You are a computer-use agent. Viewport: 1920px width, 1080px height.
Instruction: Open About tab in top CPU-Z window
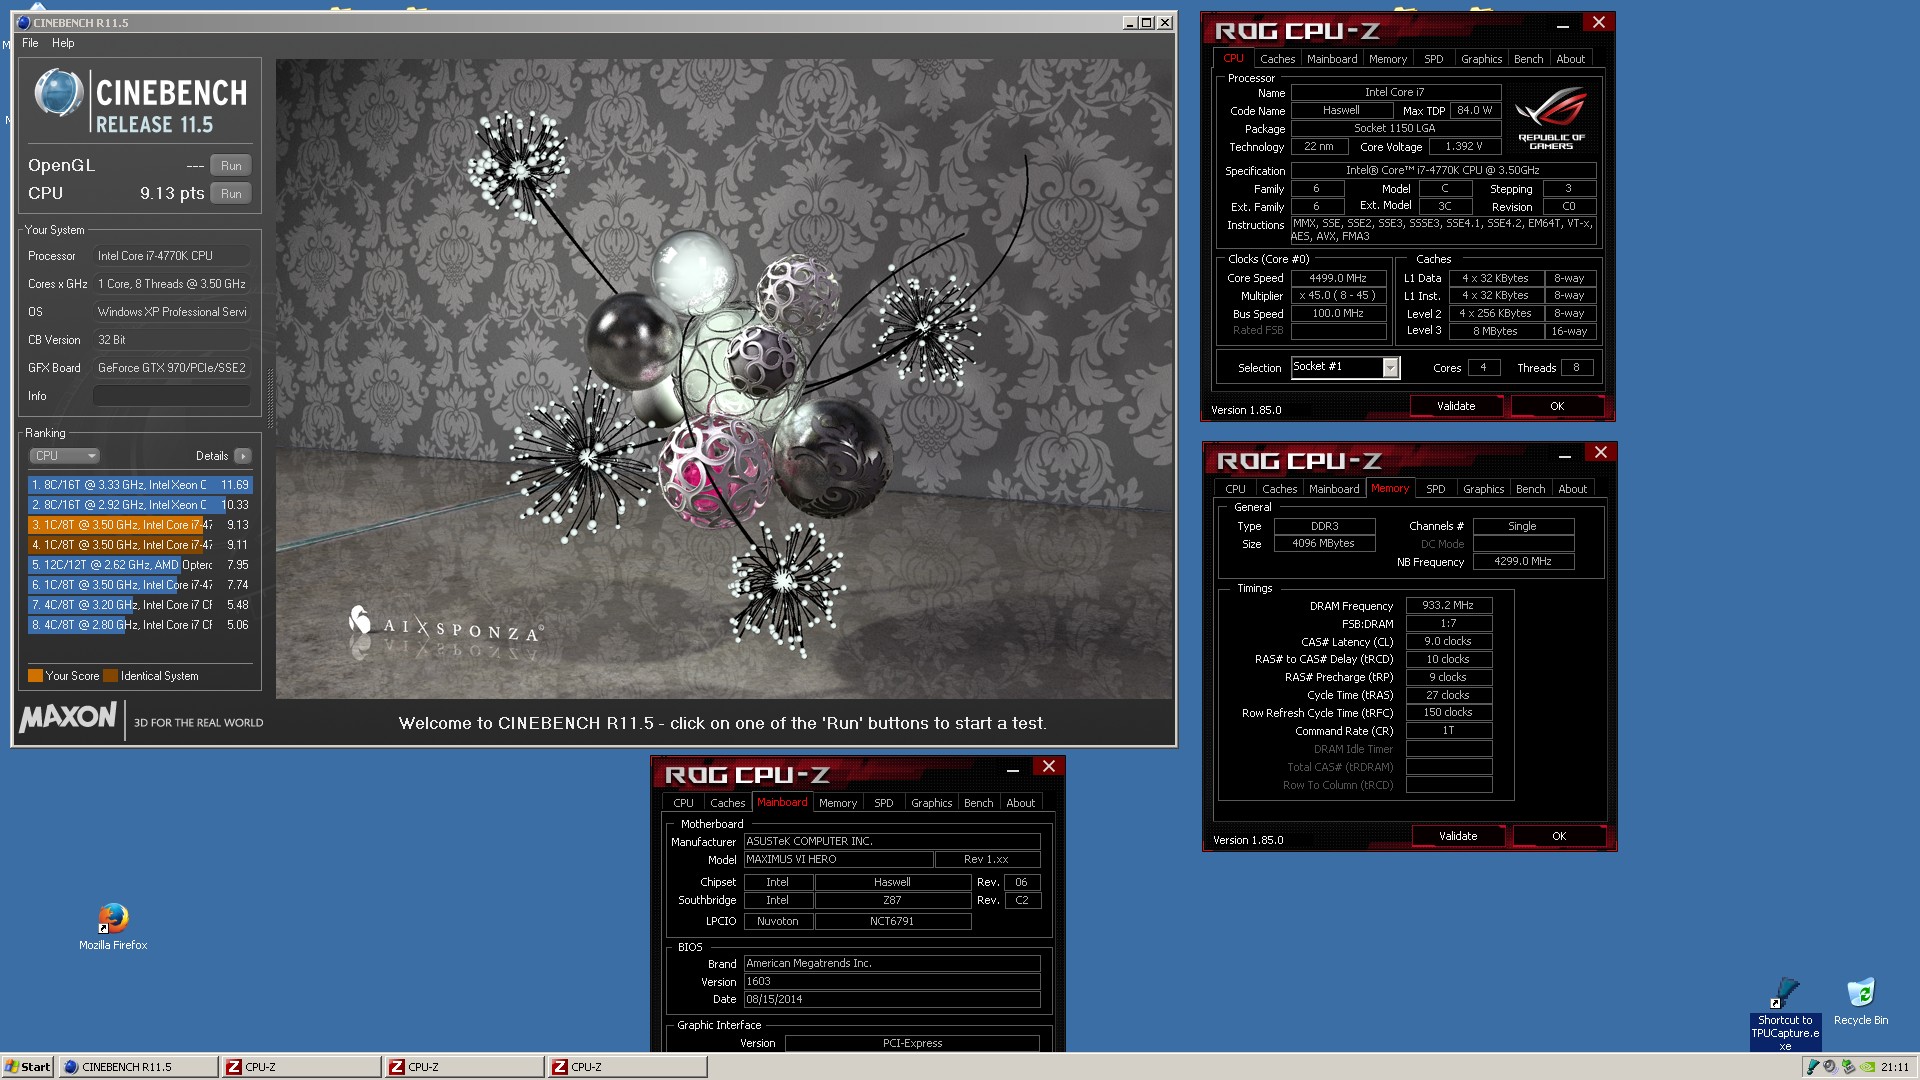1570,59
